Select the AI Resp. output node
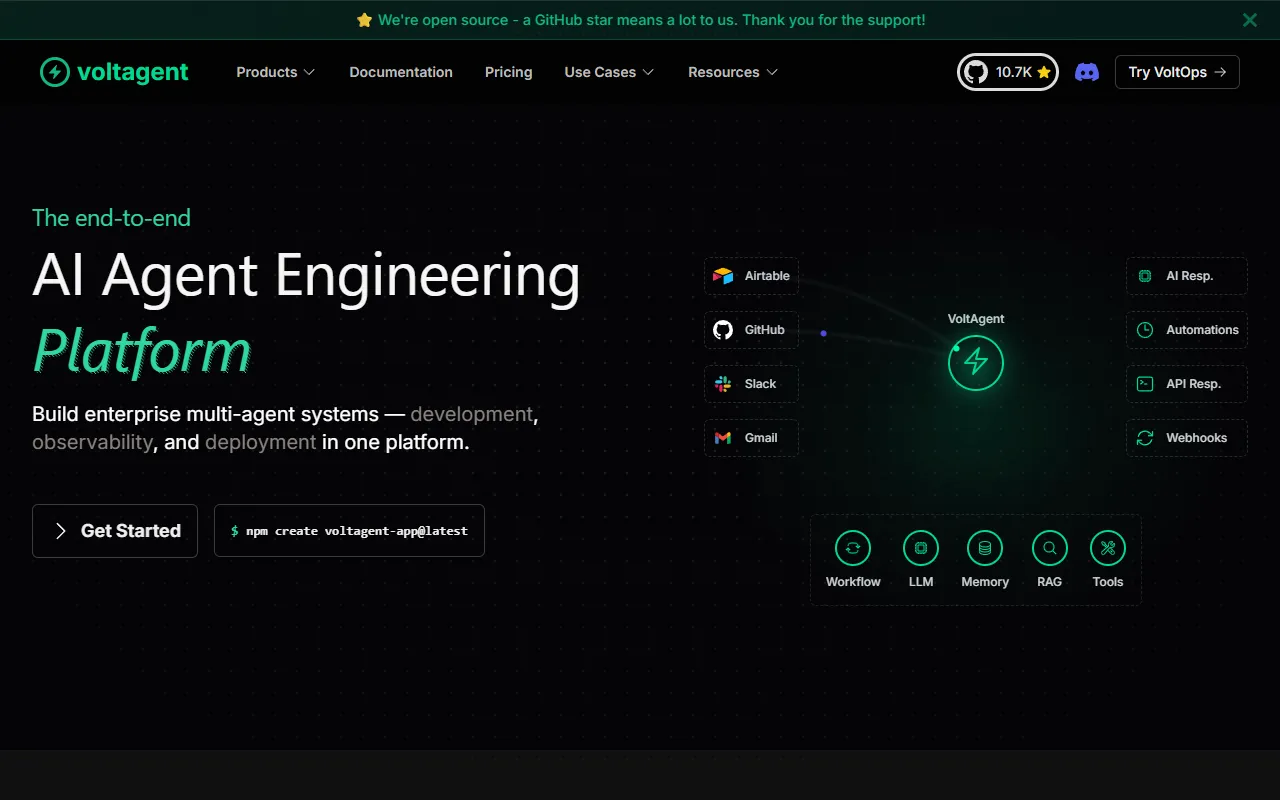The image size is (1280, 800). (1187, 276)
